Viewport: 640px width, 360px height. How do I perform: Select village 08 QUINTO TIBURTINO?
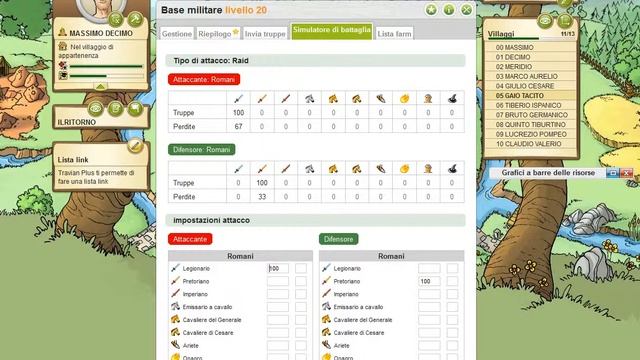point(531,124)
